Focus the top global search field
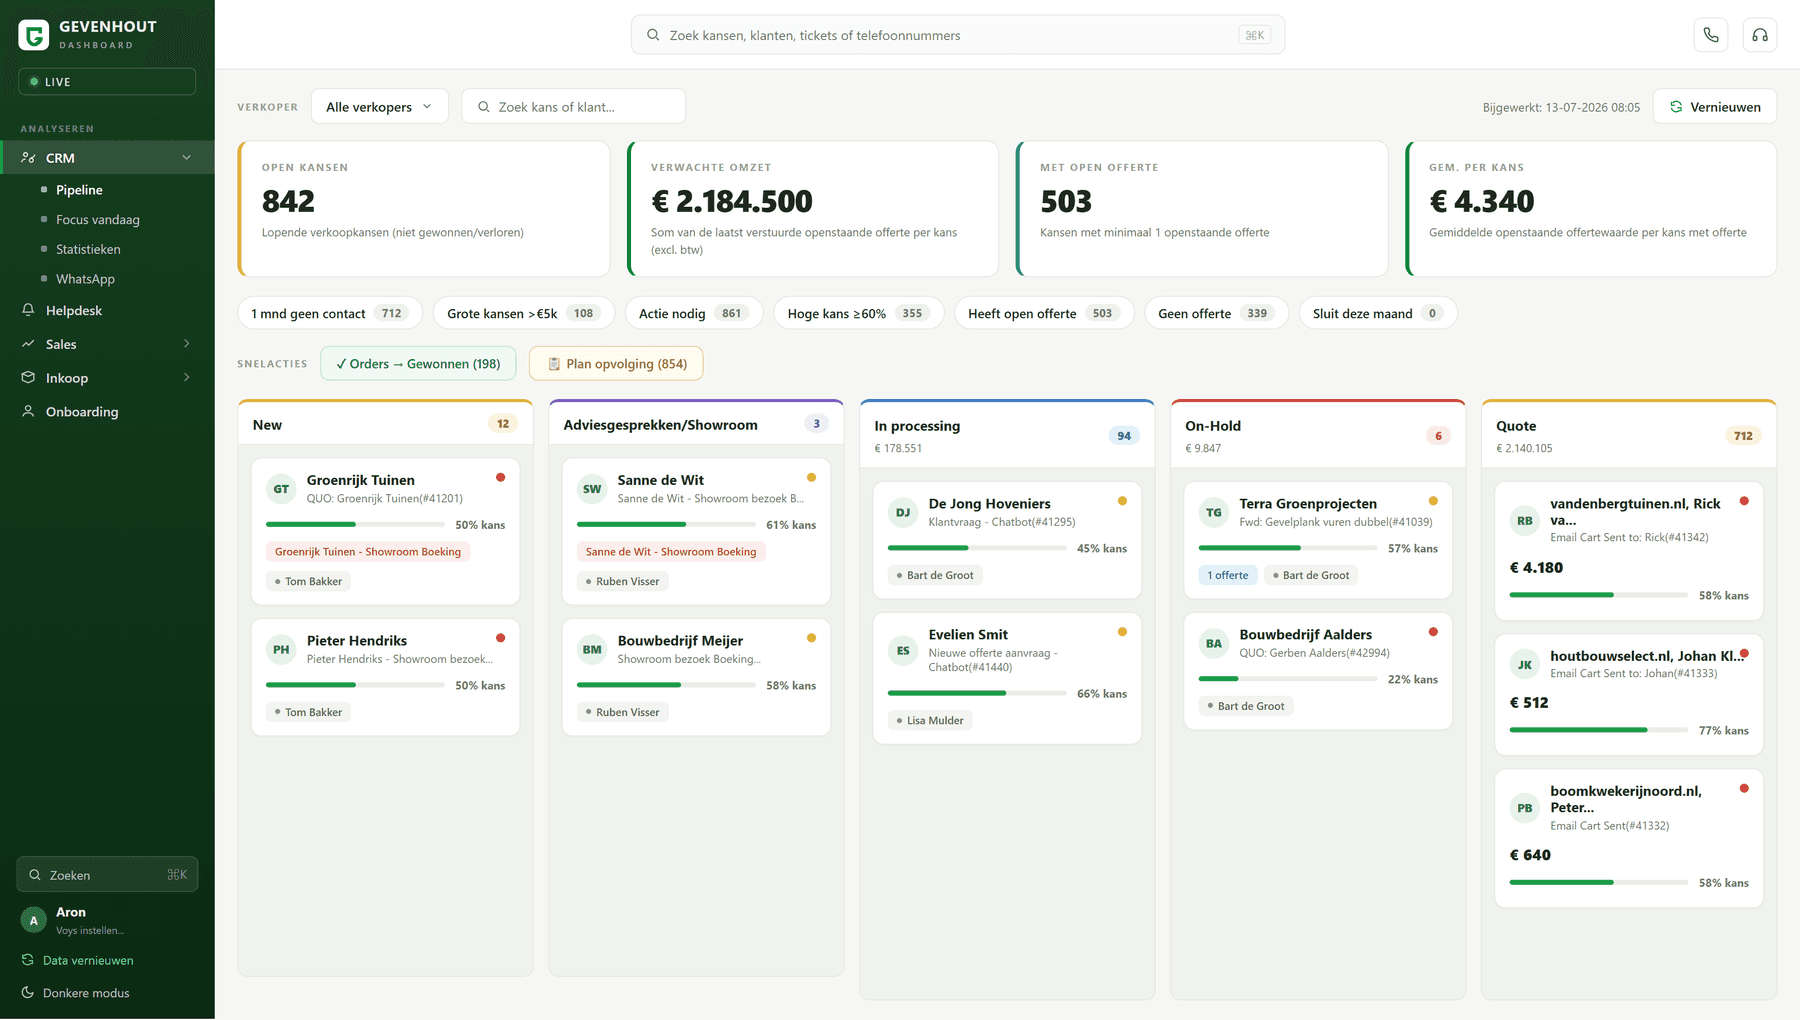Screen dimensions: 1800x1020 (958, 35)
